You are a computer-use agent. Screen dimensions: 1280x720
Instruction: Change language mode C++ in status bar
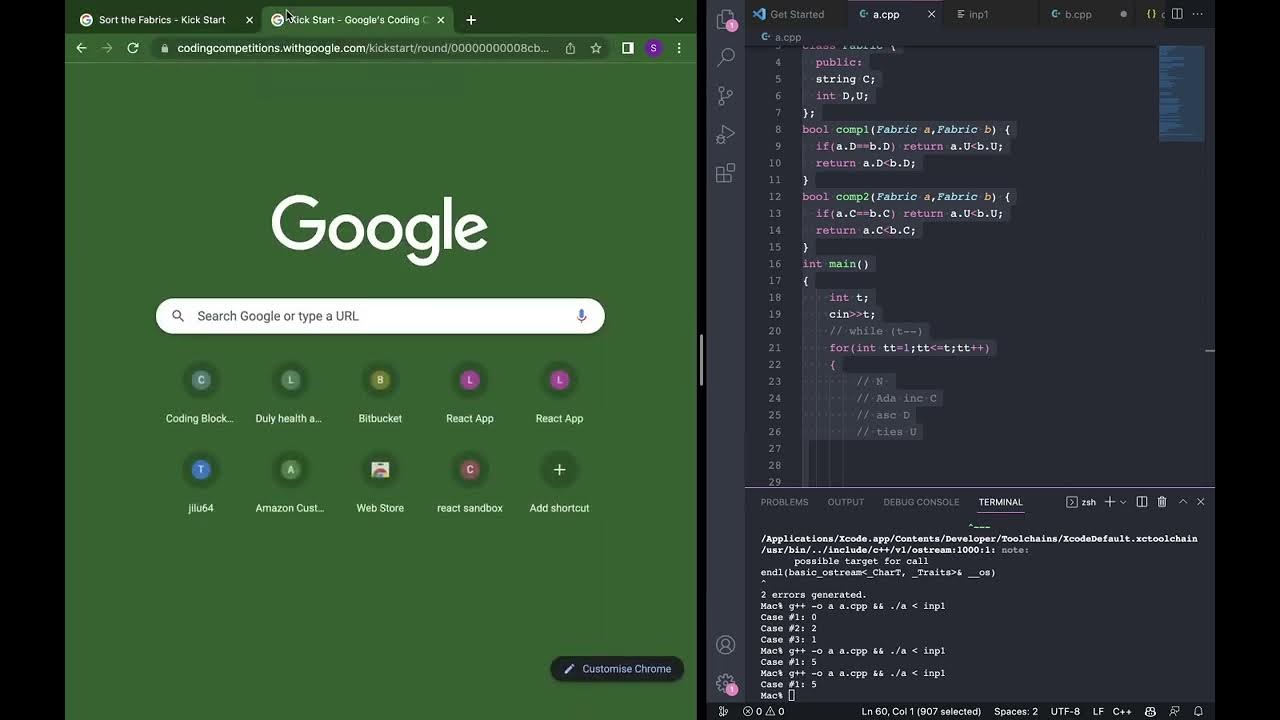point(1122,712)
